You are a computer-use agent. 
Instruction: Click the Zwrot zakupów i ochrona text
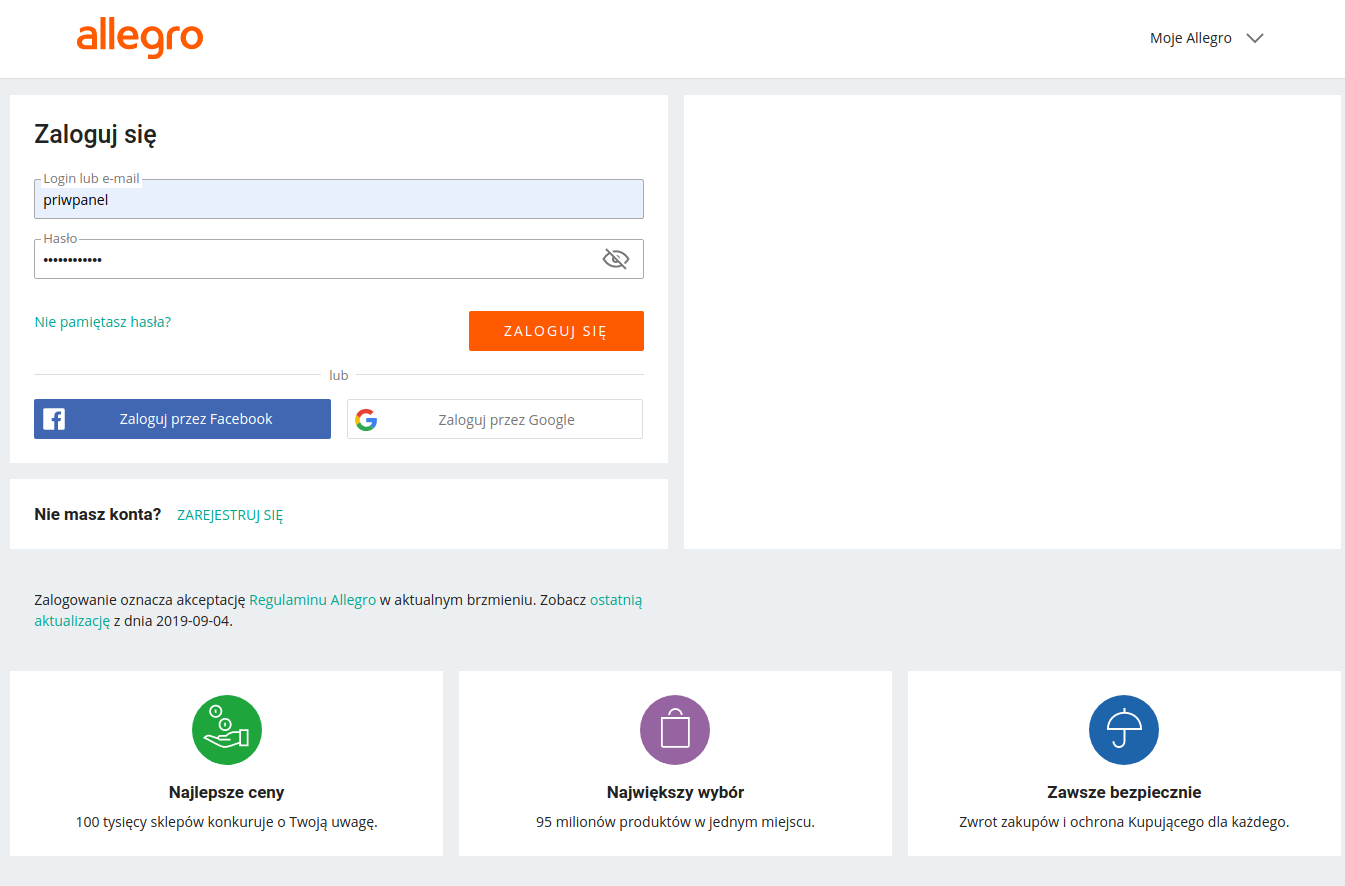pyautogui.click(x=1124, y=823)
